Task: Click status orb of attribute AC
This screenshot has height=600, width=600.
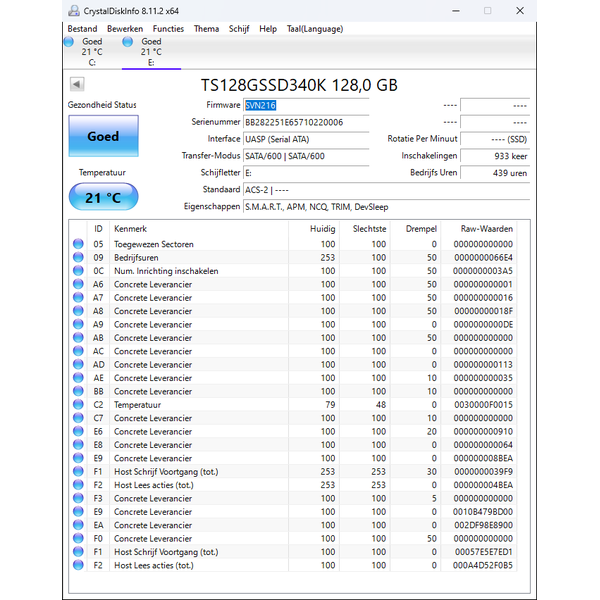Action: (x=78, y=351)
